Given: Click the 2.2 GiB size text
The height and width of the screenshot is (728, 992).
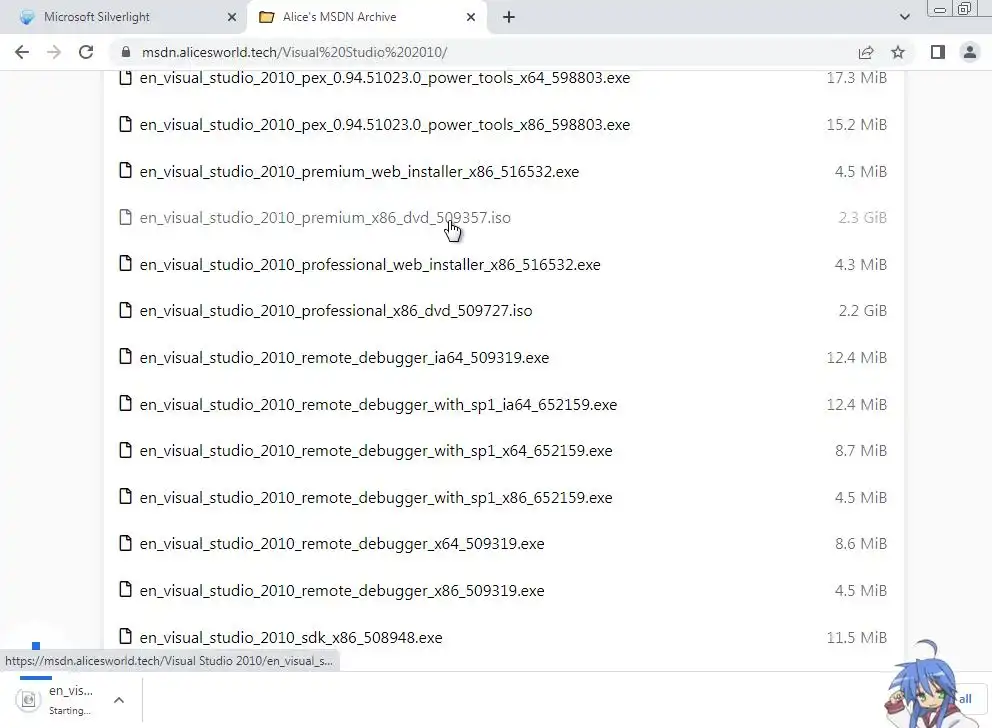Looking at the screenshot, I should pos(862,311).
